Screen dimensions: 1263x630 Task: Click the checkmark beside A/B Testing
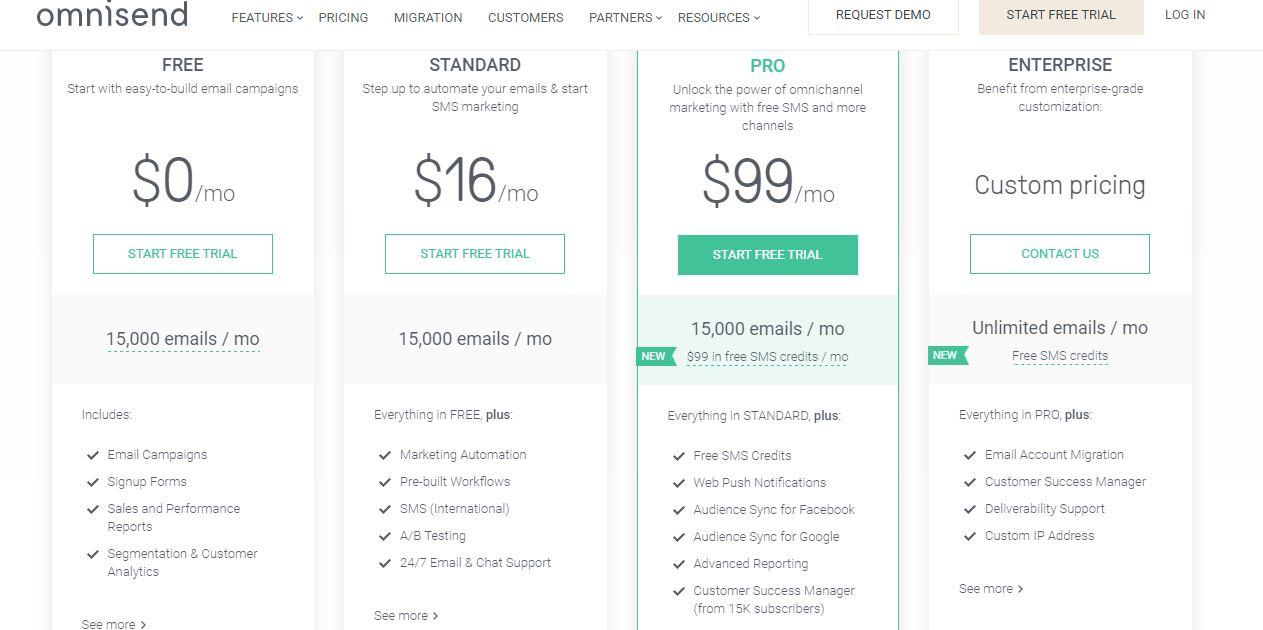click(385, 535)
